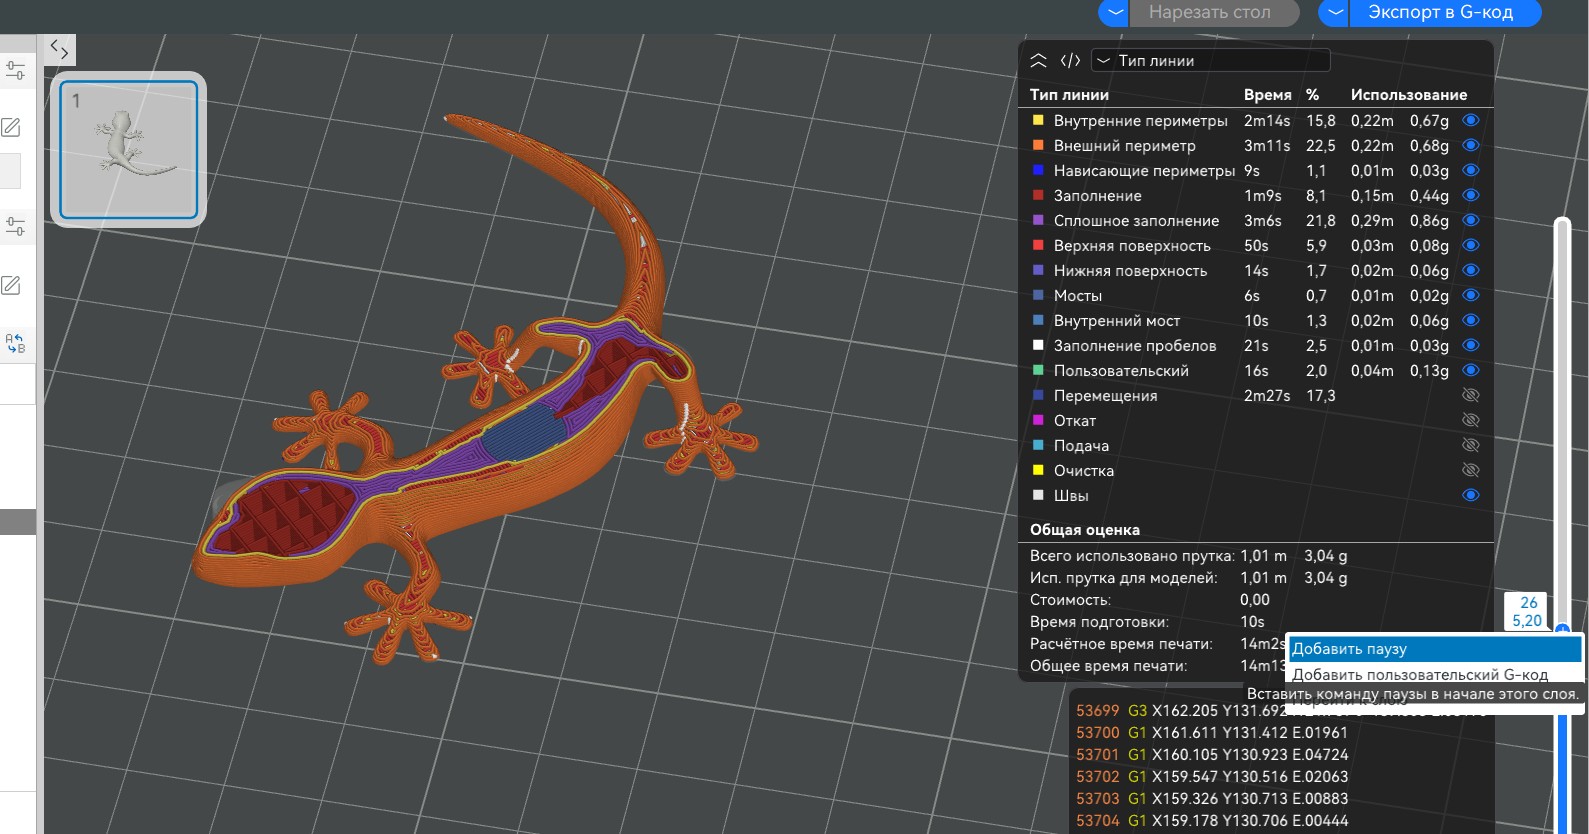Click the yellow Внутренние периметры color swatch

point(1038,120)
